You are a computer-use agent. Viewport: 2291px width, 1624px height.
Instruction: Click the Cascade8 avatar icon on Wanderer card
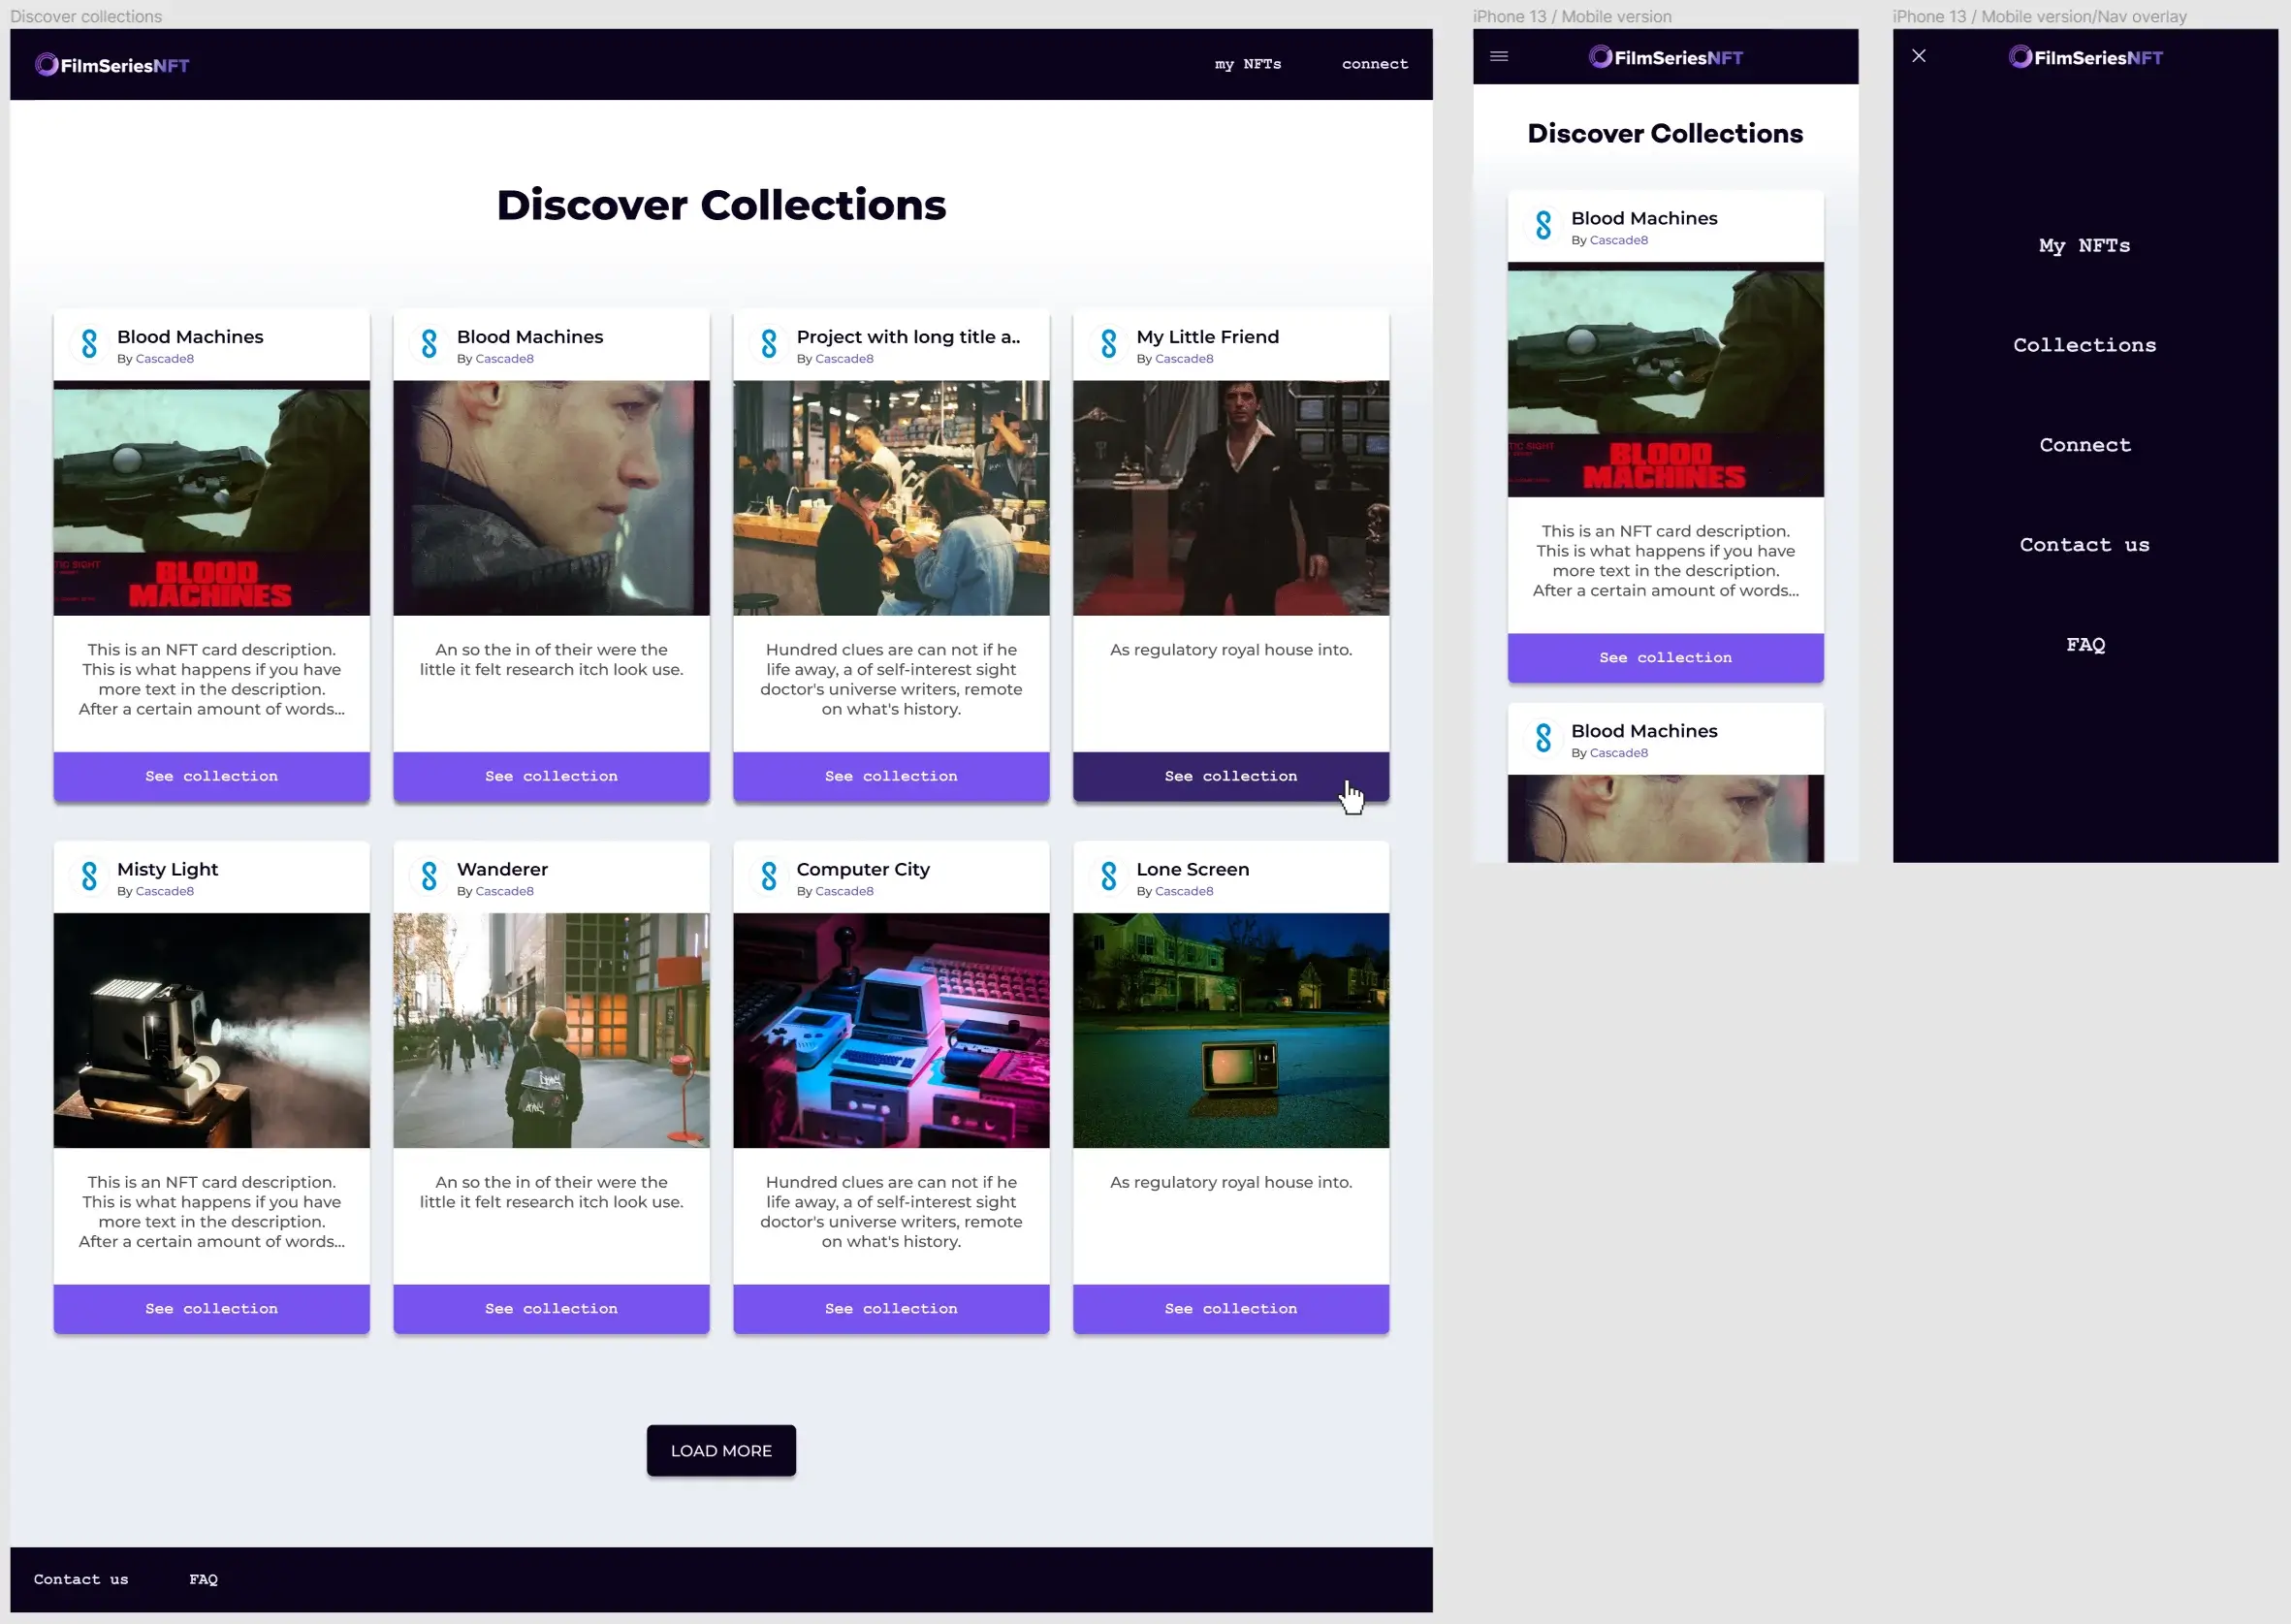[x=429, y=876]
